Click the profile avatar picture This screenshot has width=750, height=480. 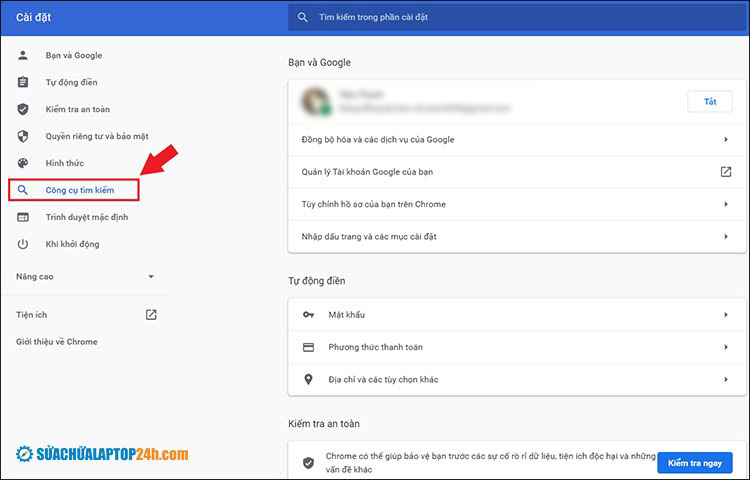[316, 101]
